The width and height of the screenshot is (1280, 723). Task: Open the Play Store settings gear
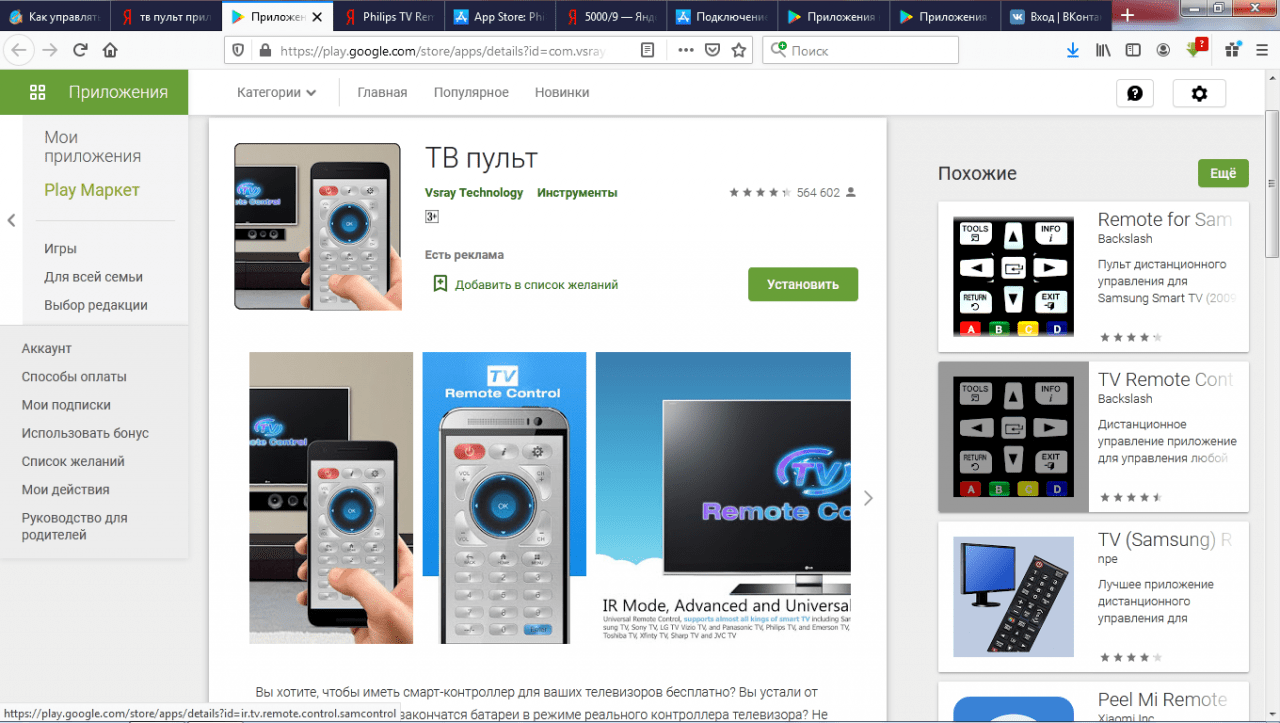pos(1199,93)
